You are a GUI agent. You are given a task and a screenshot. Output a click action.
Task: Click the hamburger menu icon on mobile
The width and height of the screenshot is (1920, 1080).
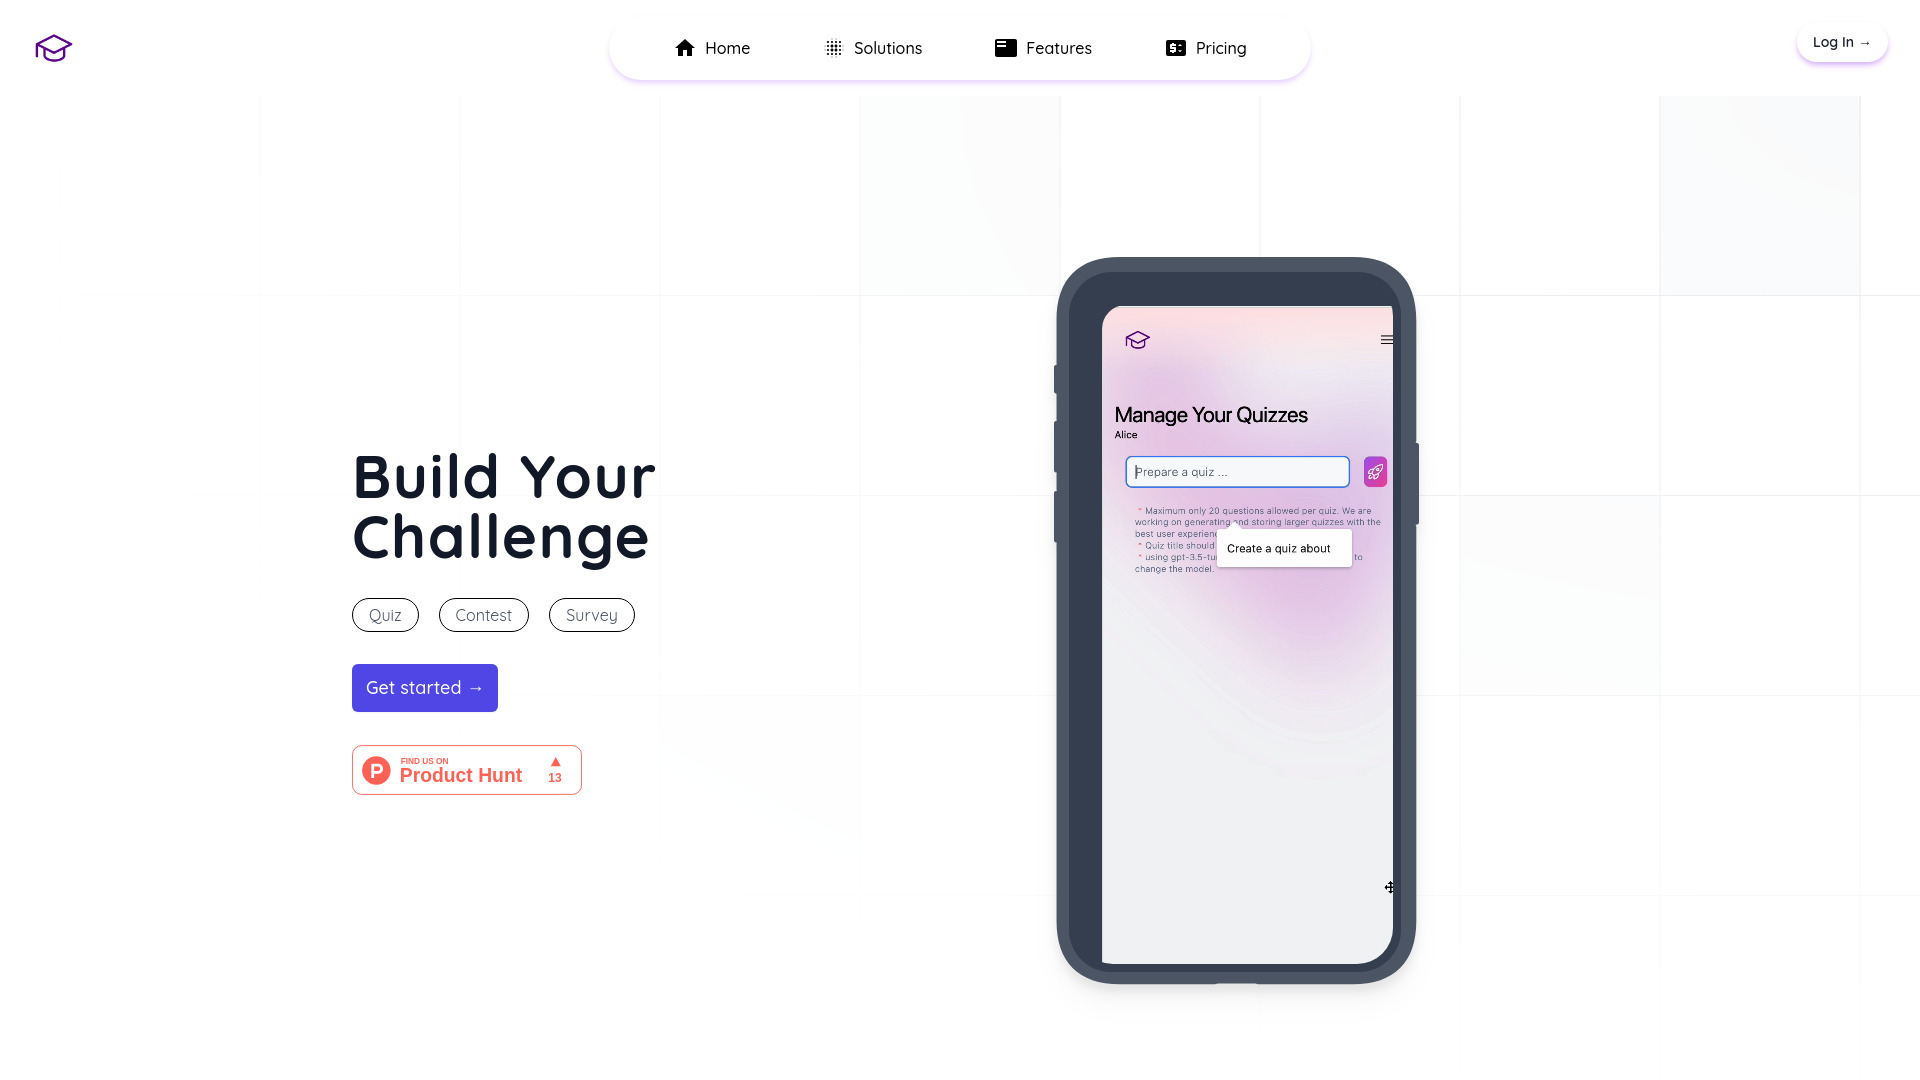(x=1386, y=339)
